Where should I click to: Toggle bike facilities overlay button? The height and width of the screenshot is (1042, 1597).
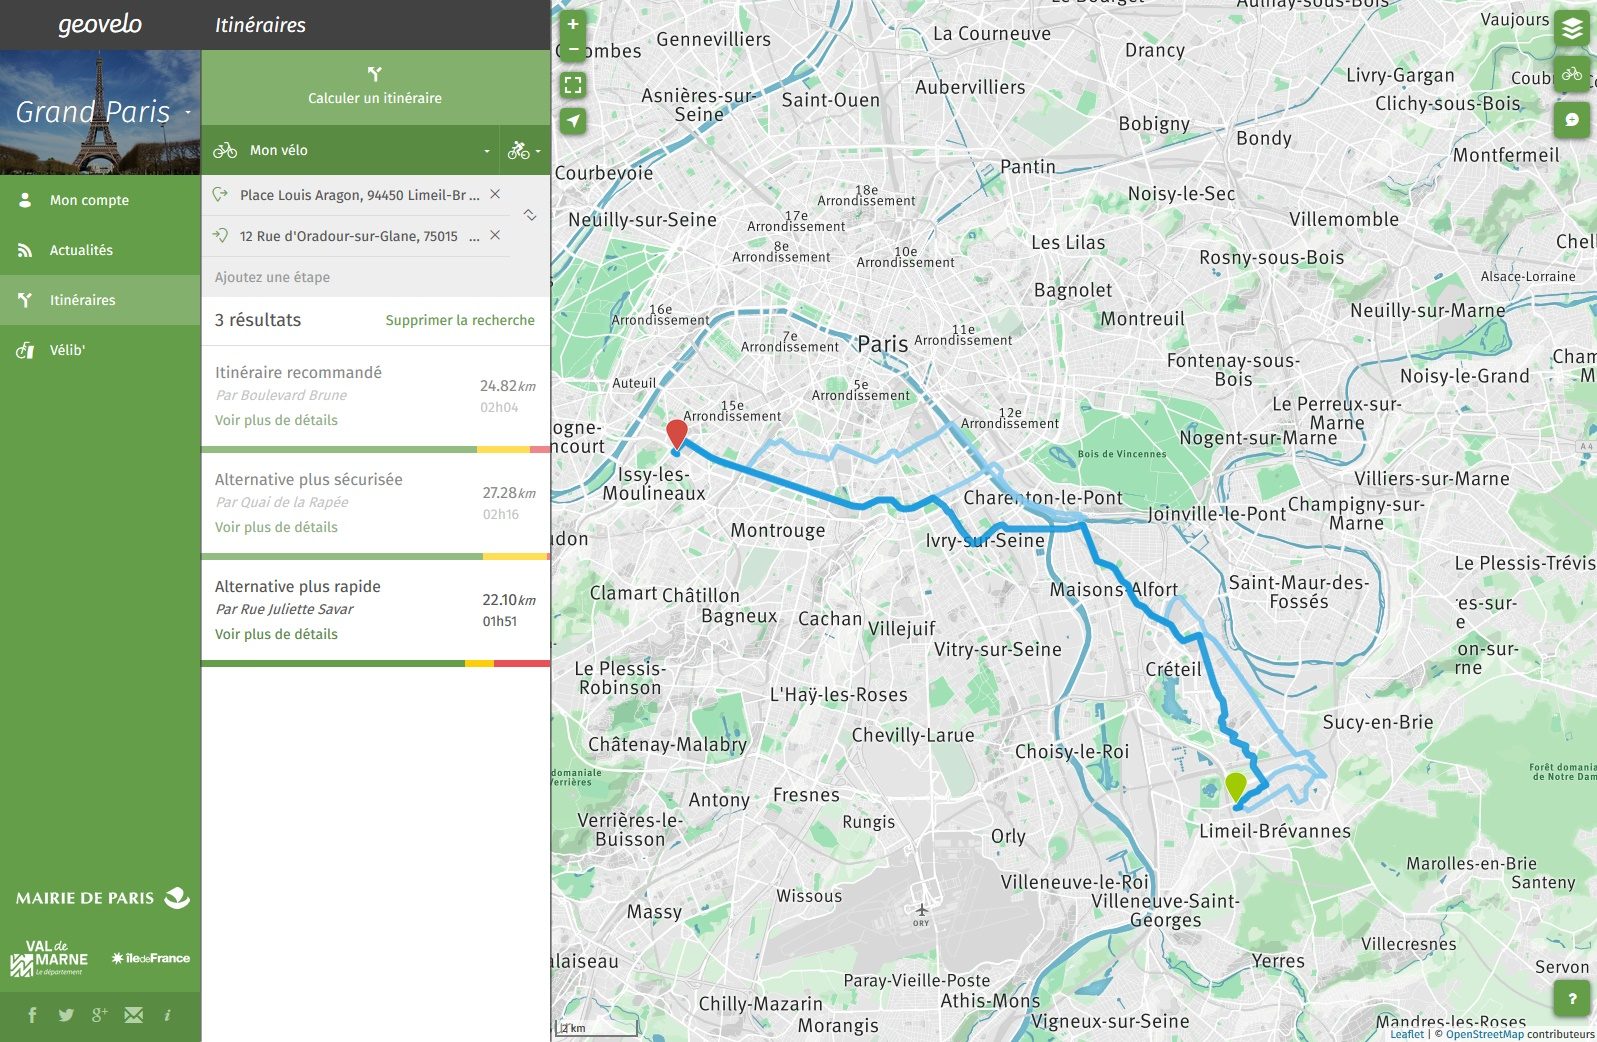[x=1572, y=74]
